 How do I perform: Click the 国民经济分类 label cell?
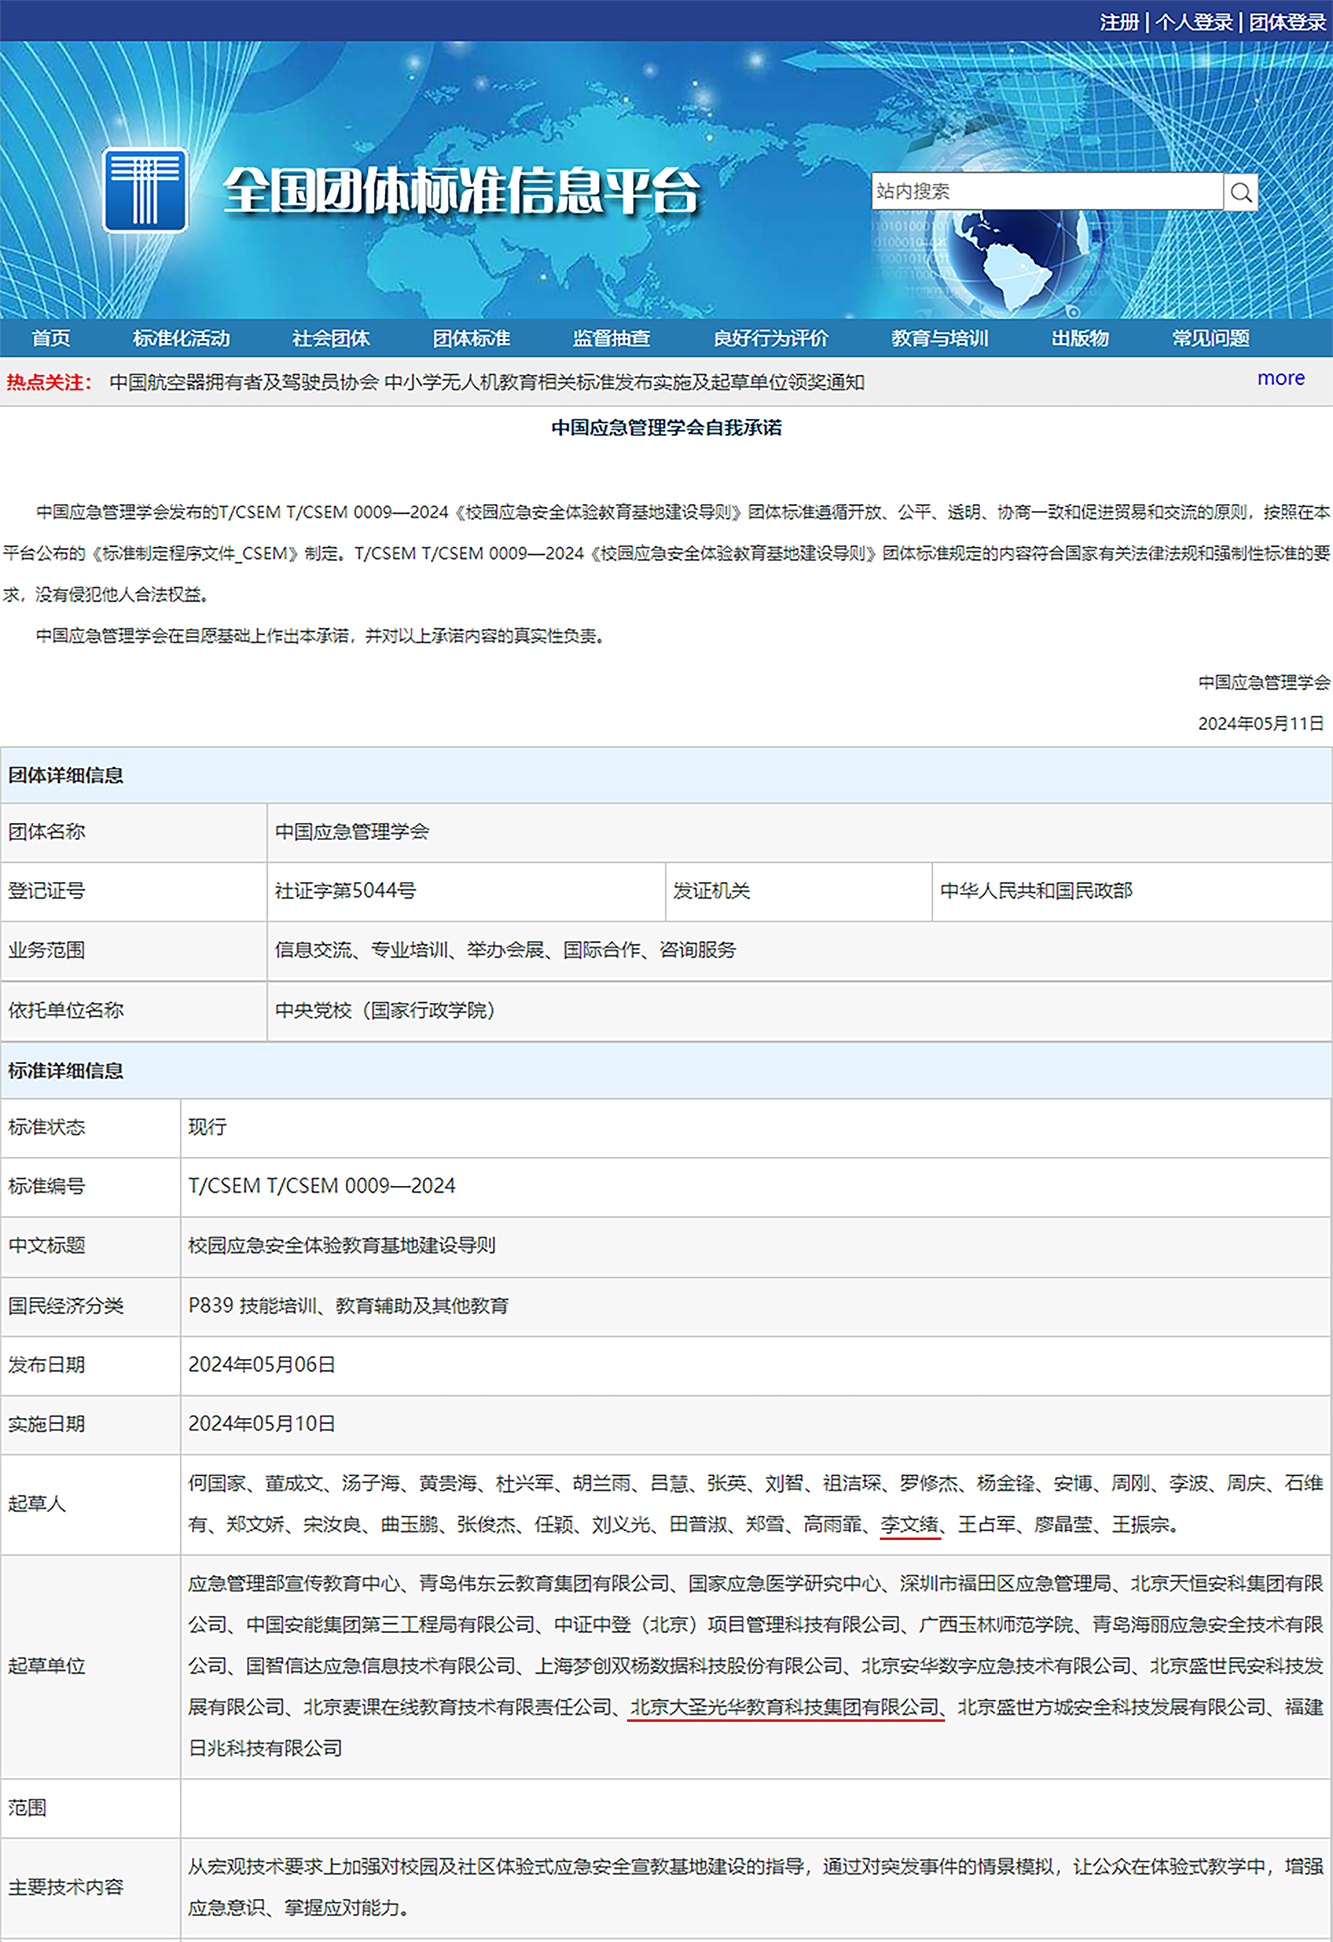tap(91, 1306)
